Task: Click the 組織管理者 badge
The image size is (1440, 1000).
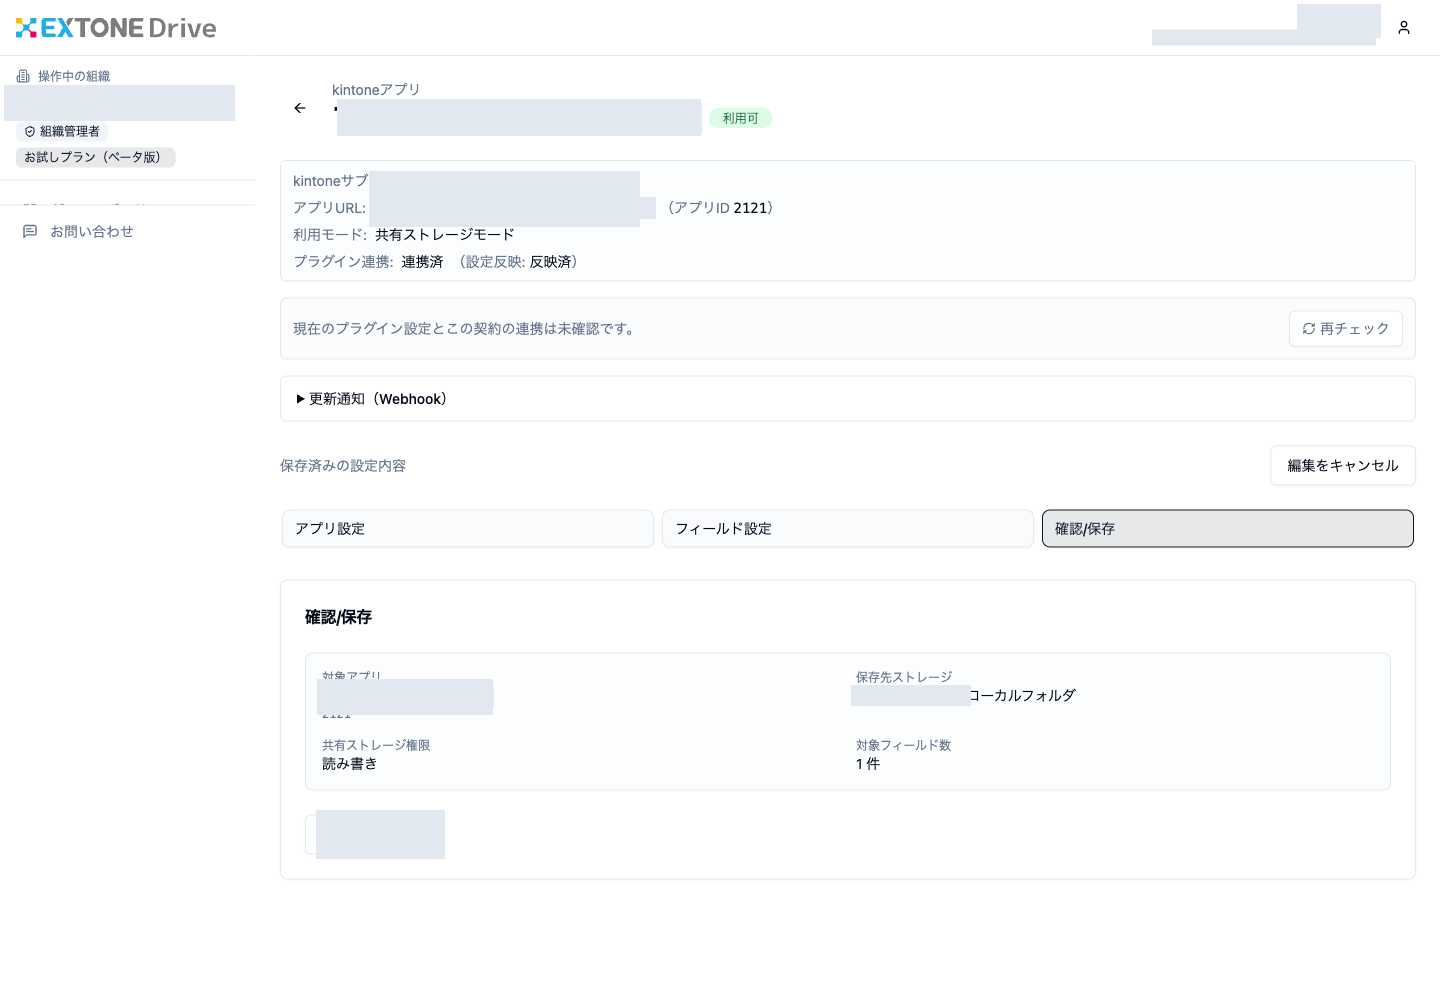Action: click(x=62, y=131)
